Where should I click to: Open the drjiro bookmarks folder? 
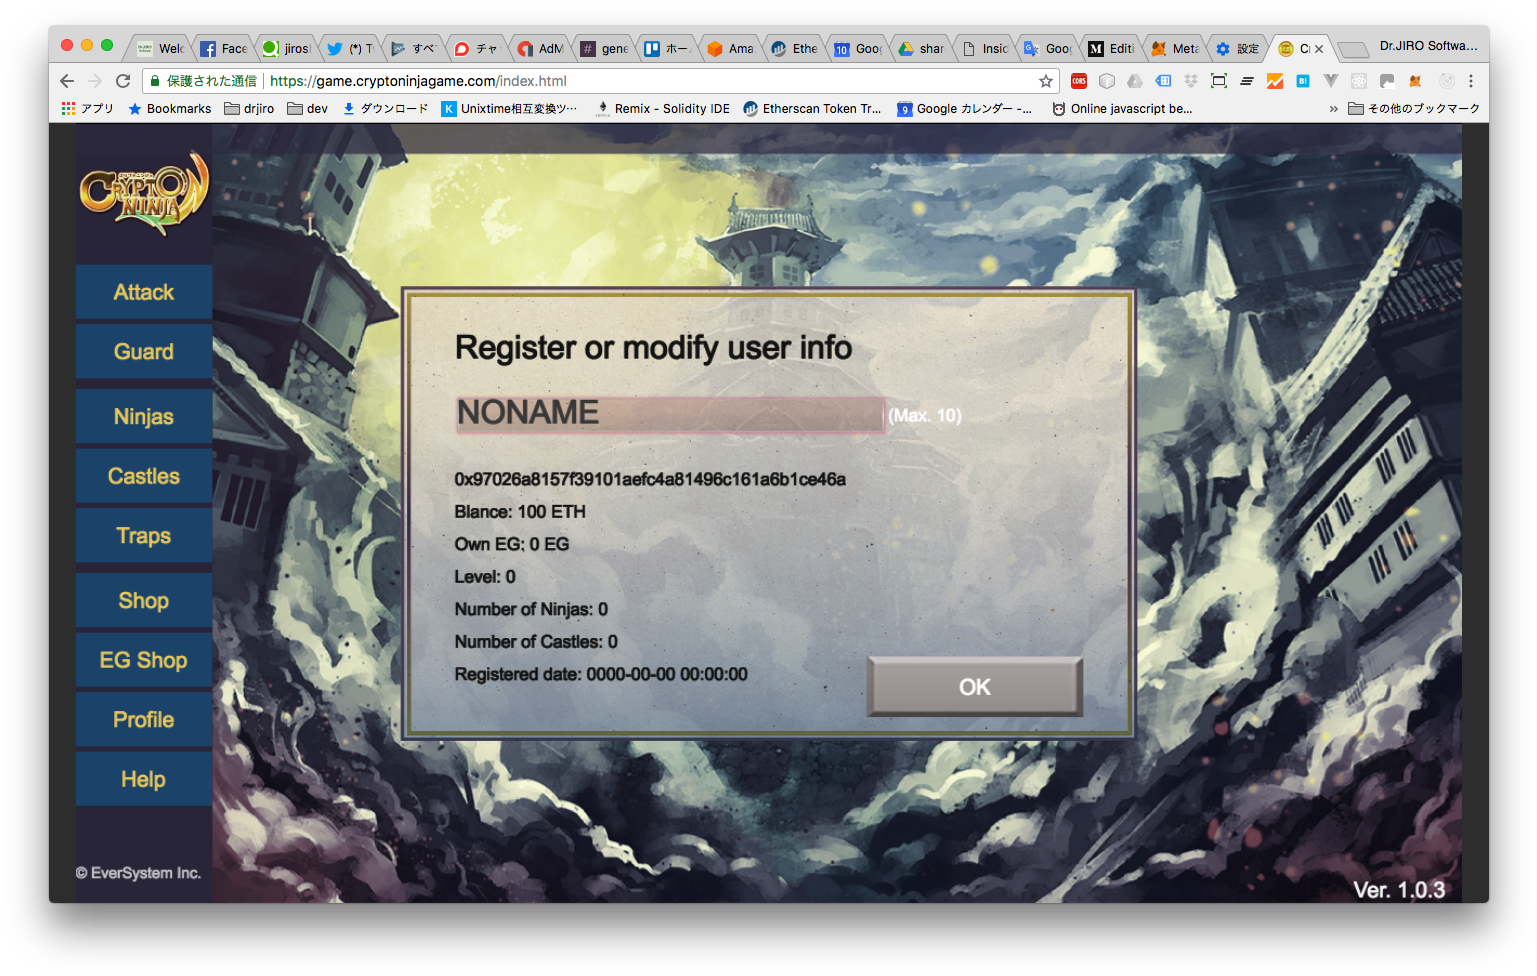(x=249, y=109)
